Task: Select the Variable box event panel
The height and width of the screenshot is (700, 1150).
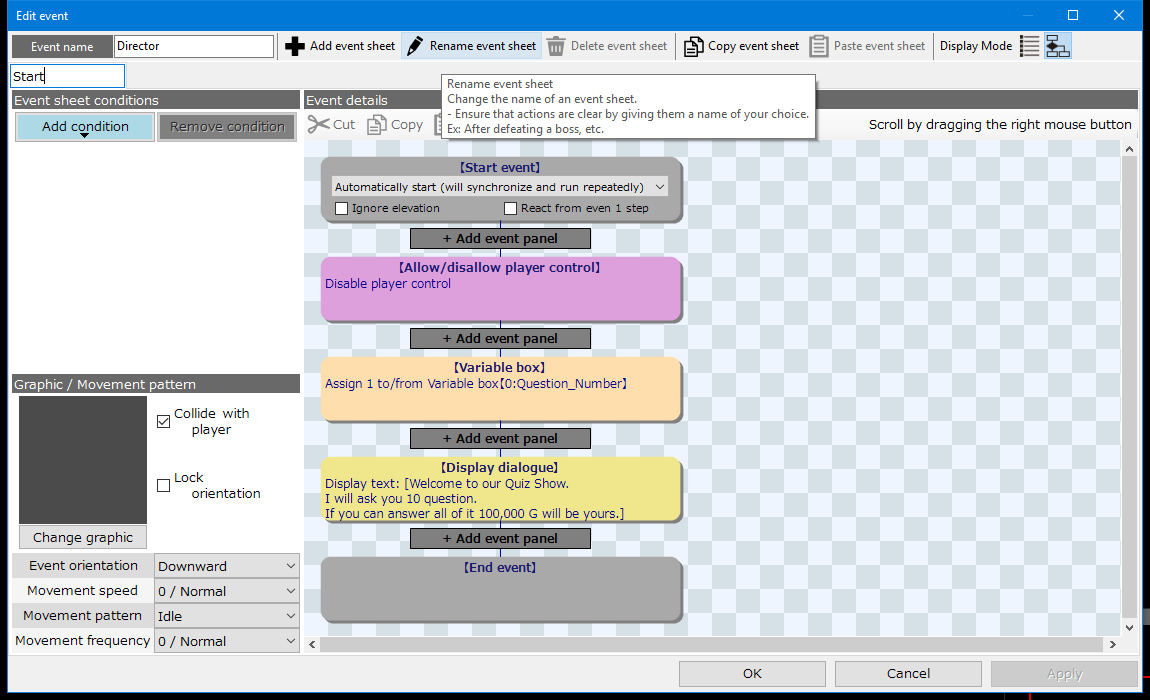Action: [x=501, y=389]
